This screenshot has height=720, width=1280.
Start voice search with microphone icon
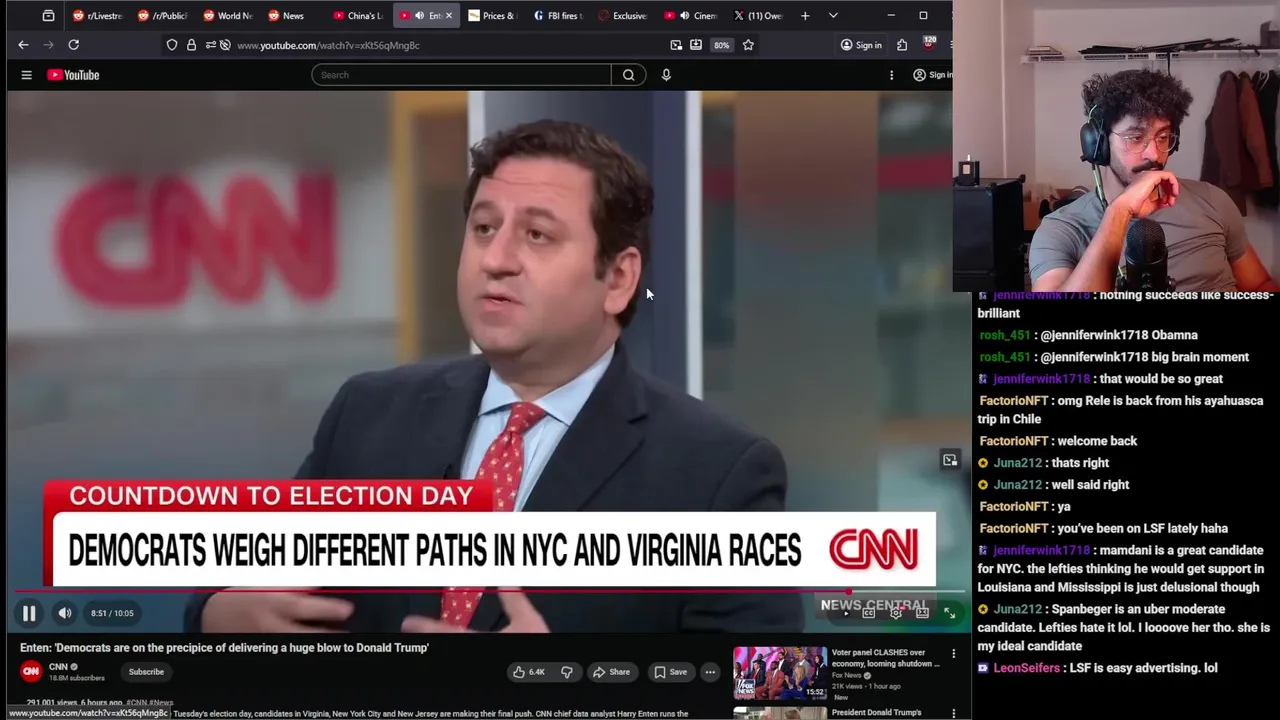click(666, 75)
